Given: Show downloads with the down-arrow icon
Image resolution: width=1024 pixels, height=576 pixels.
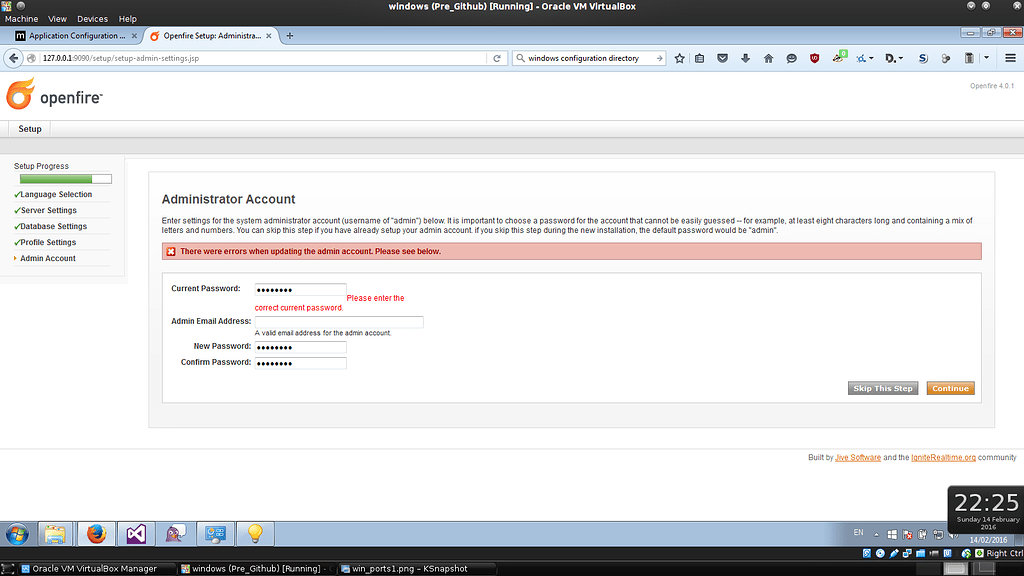Looking at the screenshot, I should point(745,58).
